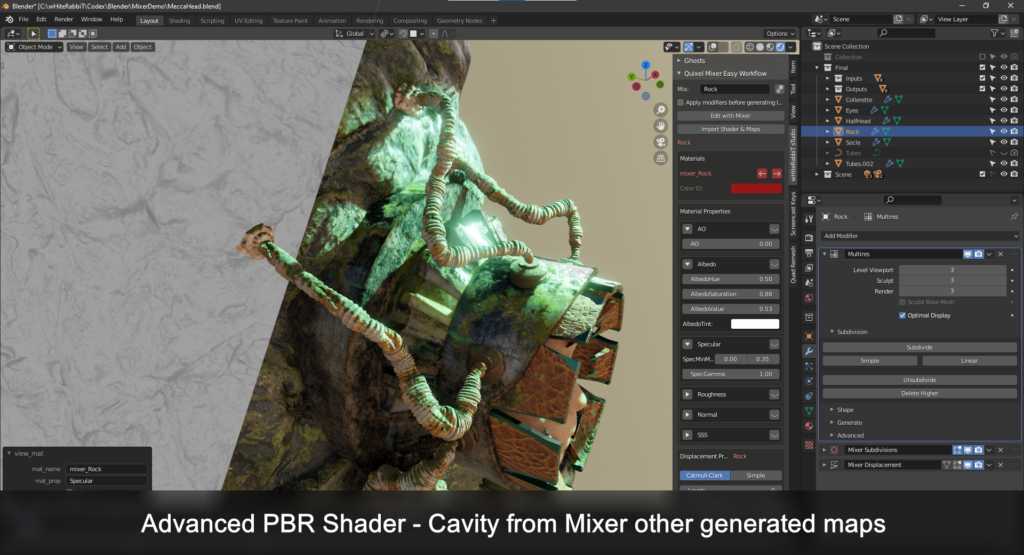Click the Subdivide button
This screenshot has height=555, width=1024.
pyautogui.click(x=919, y=347)
